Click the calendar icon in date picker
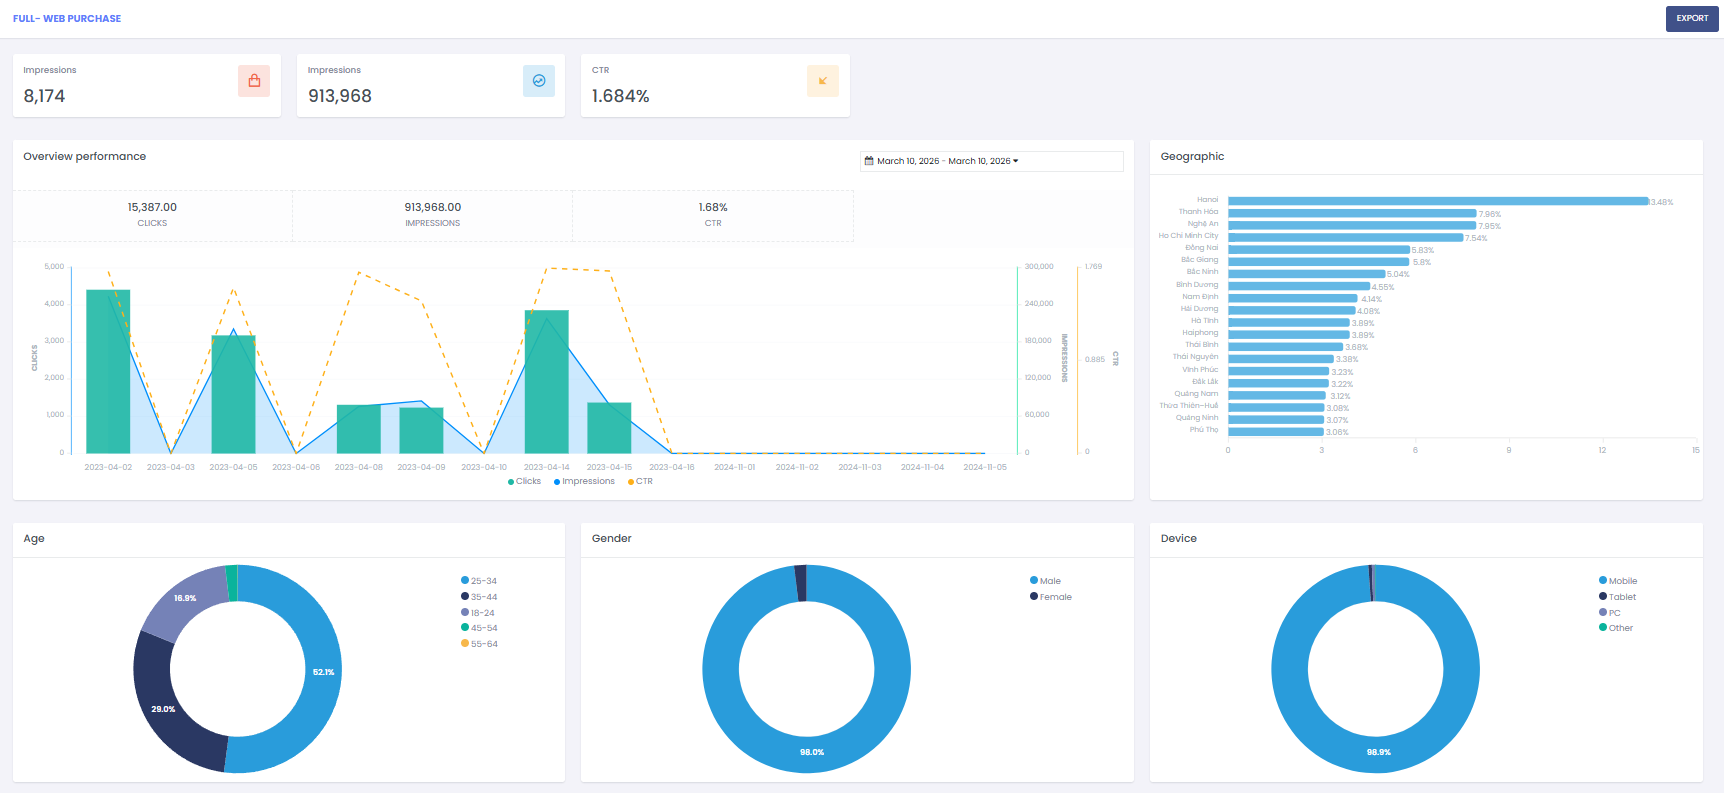1724x793 pixels. 869,161
